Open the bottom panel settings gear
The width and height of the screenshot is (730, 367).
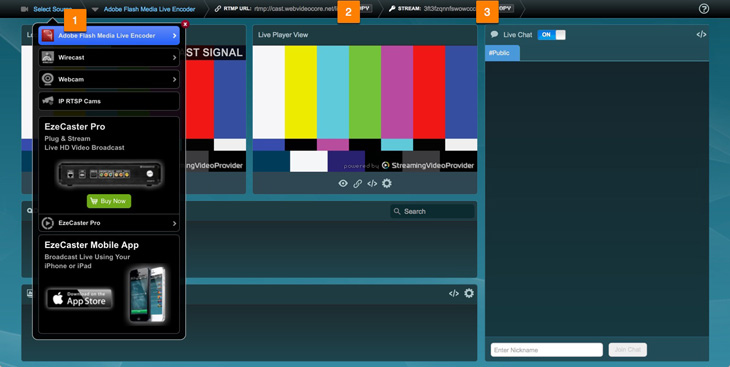(469, 293)
